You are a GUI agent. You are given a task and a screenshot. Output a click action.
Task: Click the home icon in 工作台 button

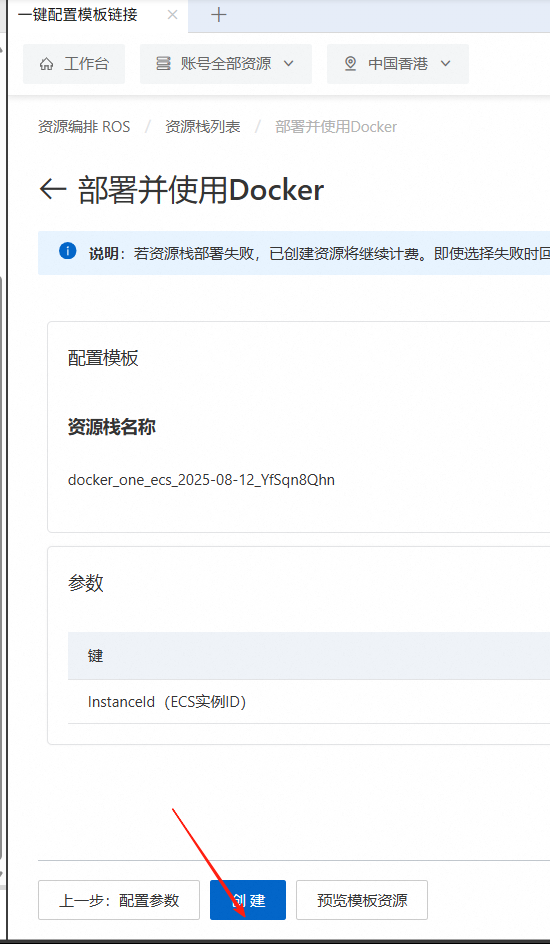pos(46,64)
